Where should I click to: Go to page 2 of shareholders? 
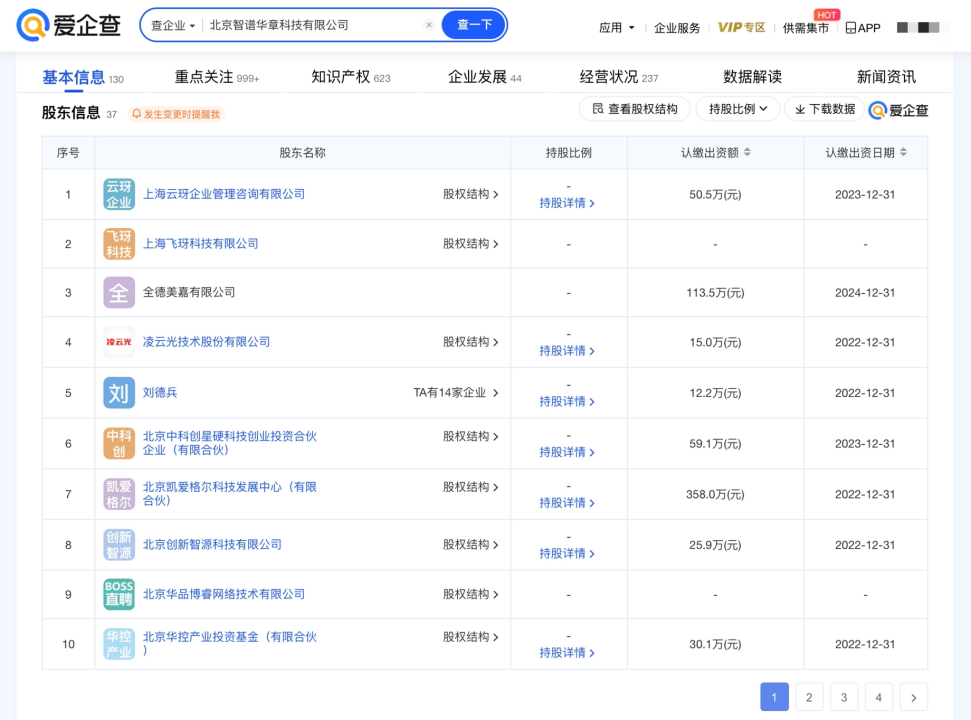(x=809, y=697)
